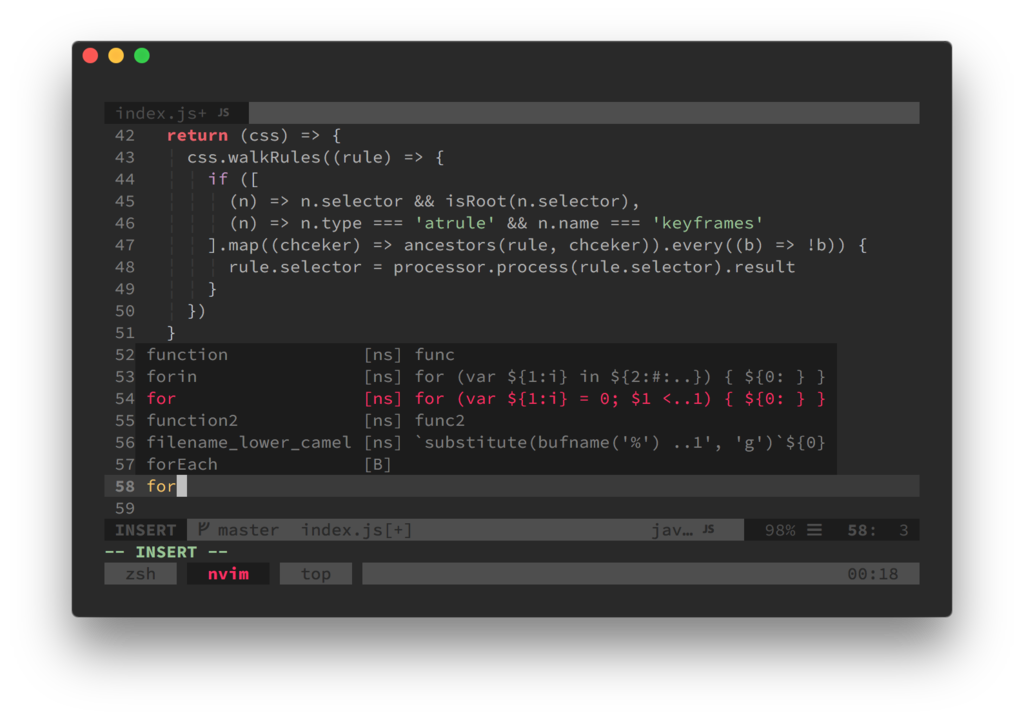Click the JS filetype icon after jav…
The image size is (1024, 720).
709,529
